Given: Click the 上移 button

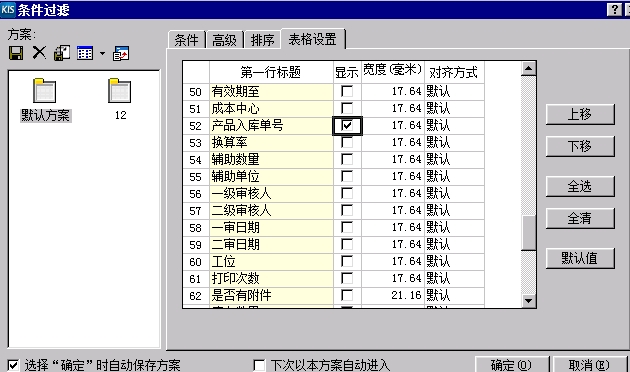Looking at the screenshot, I should point(580,114).
